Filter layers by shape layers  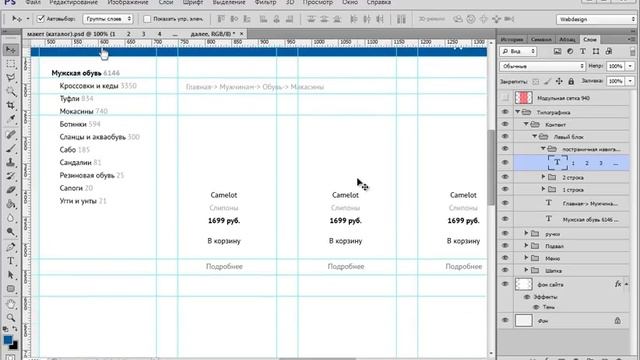pos(596,51)
